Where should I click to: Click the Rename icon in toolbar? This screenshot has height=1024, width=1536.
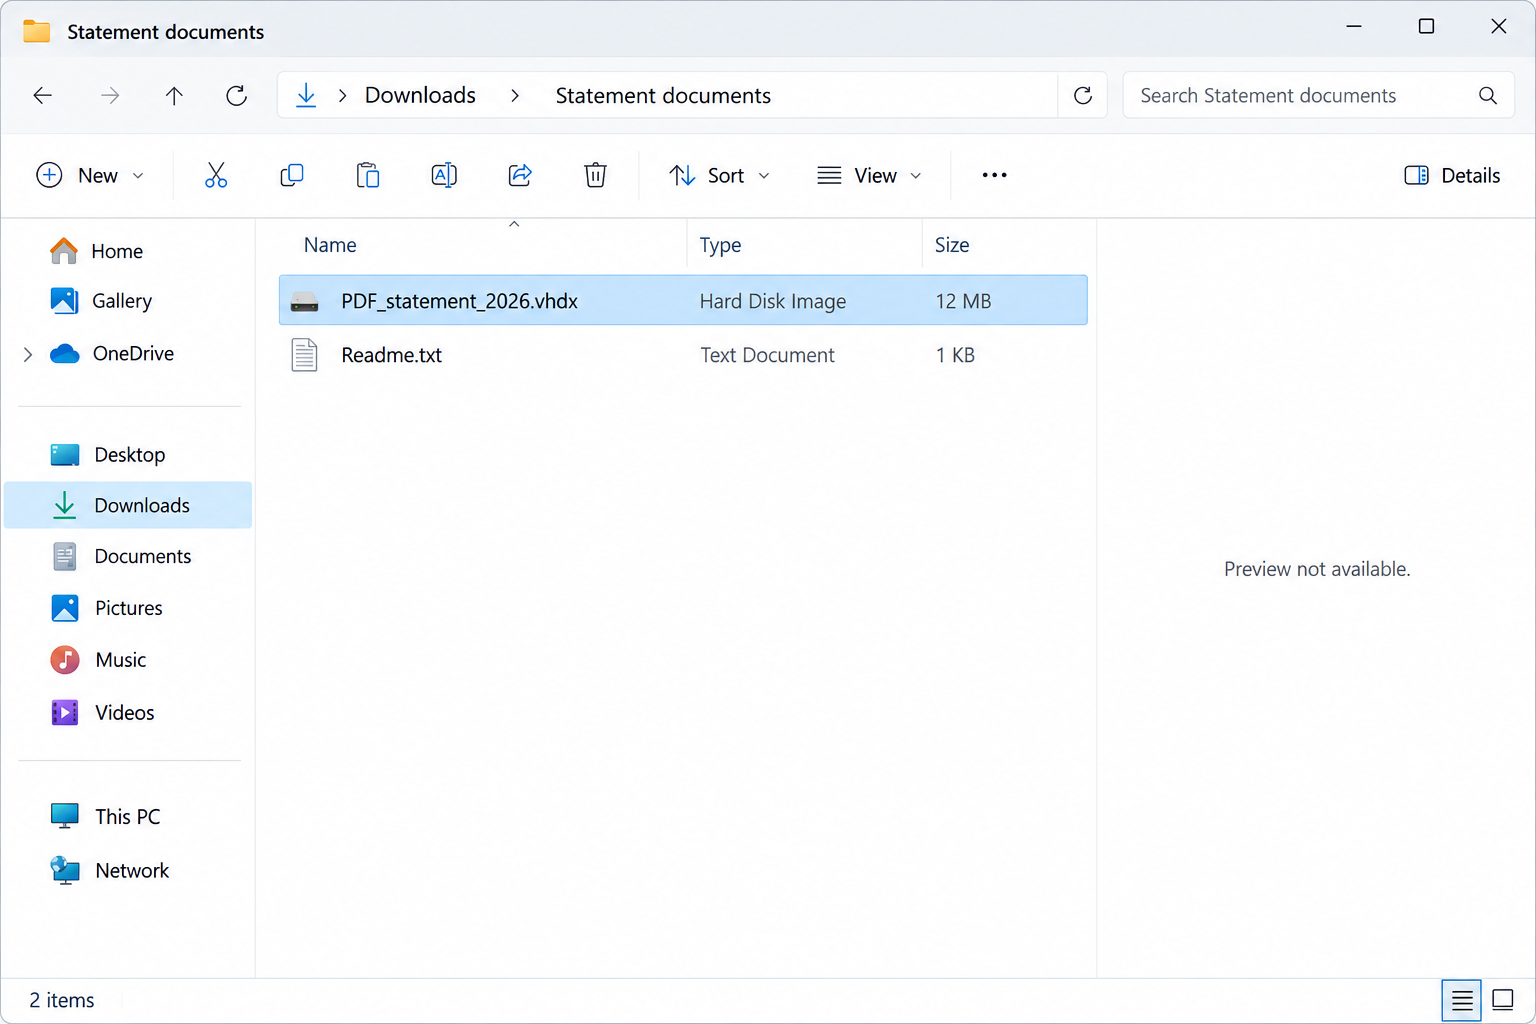coord(444,175)
